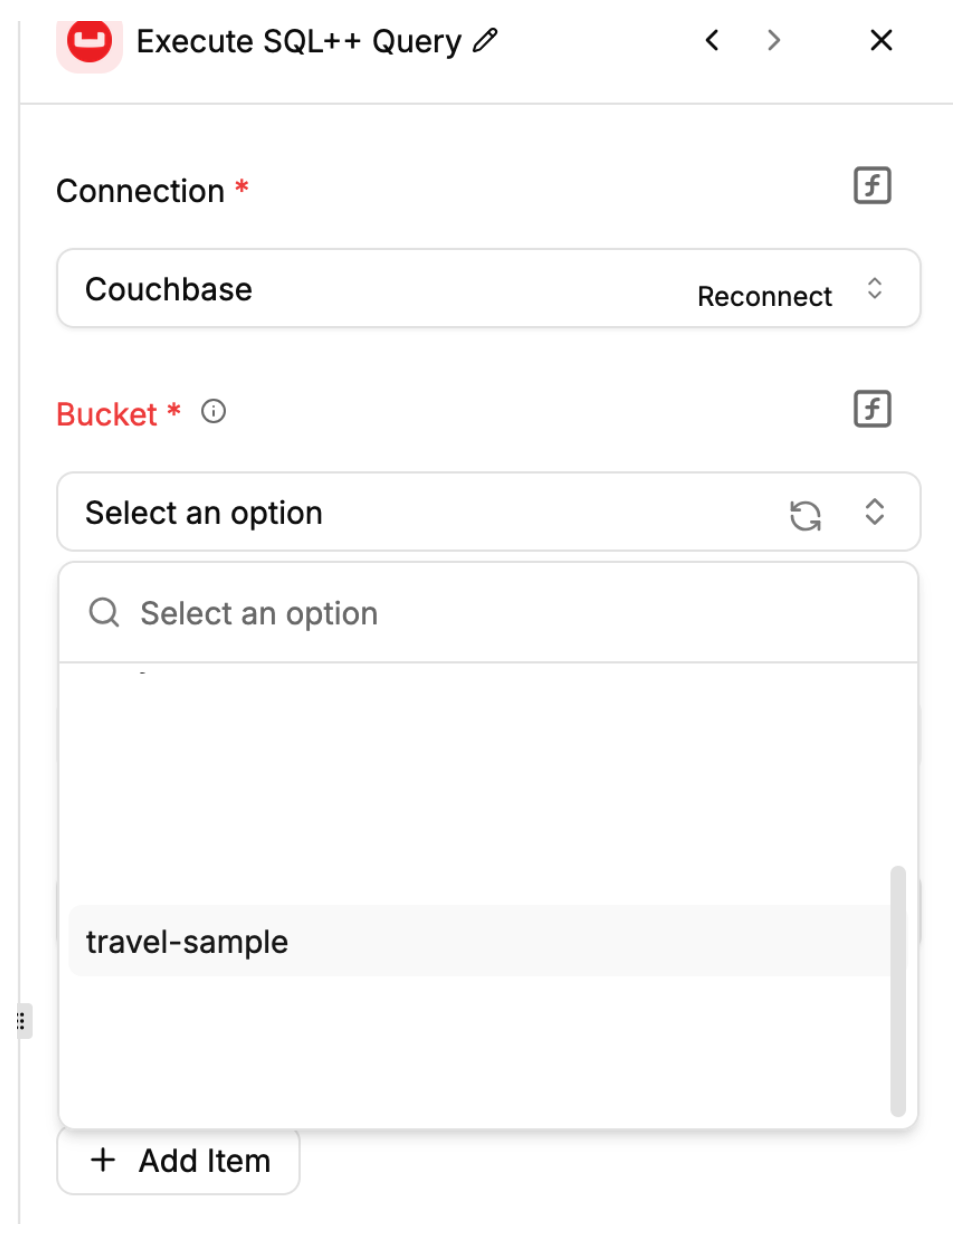Image resolution: width=972 pixels, height=1246 pixels.
Task: Toggle dynamic value for Connection field
Action: coord(872,186)
